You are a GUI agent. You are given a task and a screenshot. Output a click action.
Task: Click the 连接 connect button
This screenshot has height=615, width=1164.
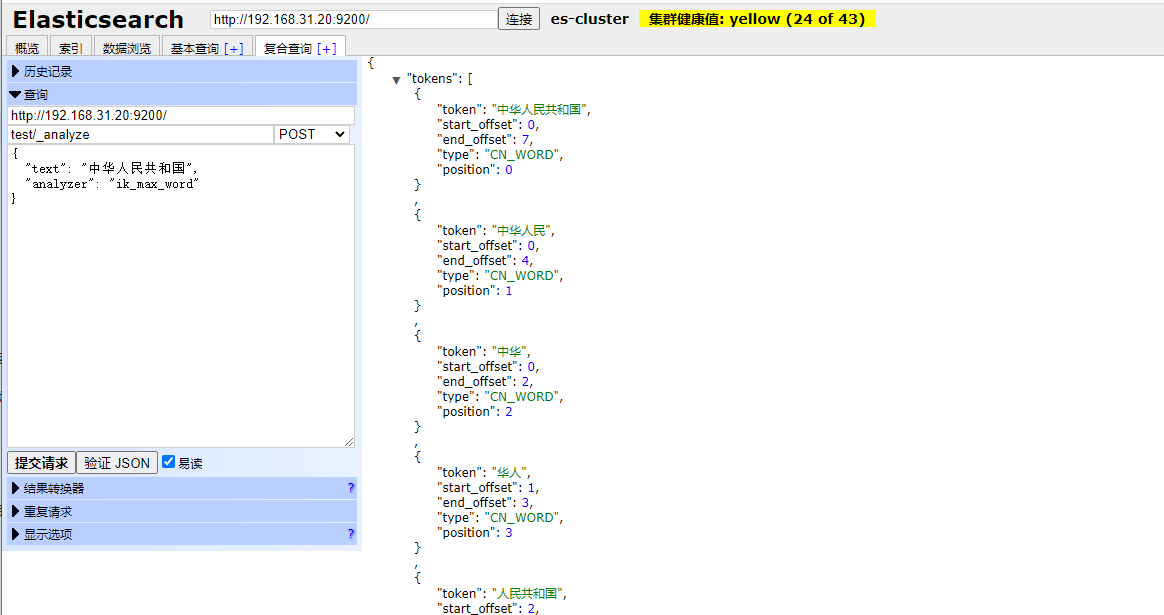pos(519,19)
